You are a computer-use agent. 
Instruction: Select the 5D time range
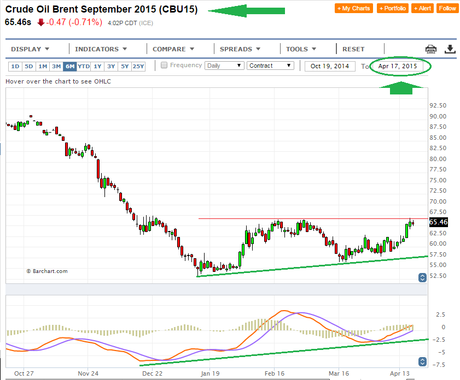point(29,66)
